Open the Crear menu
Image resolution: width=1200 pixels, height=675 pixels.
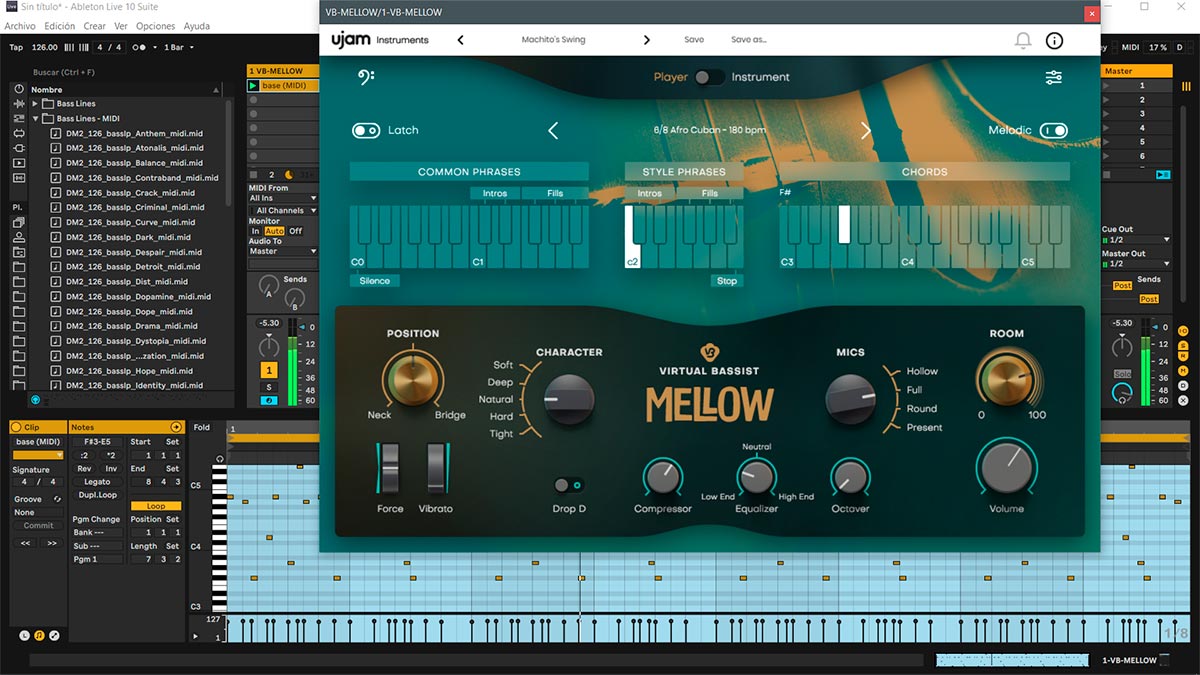[94, 26]
